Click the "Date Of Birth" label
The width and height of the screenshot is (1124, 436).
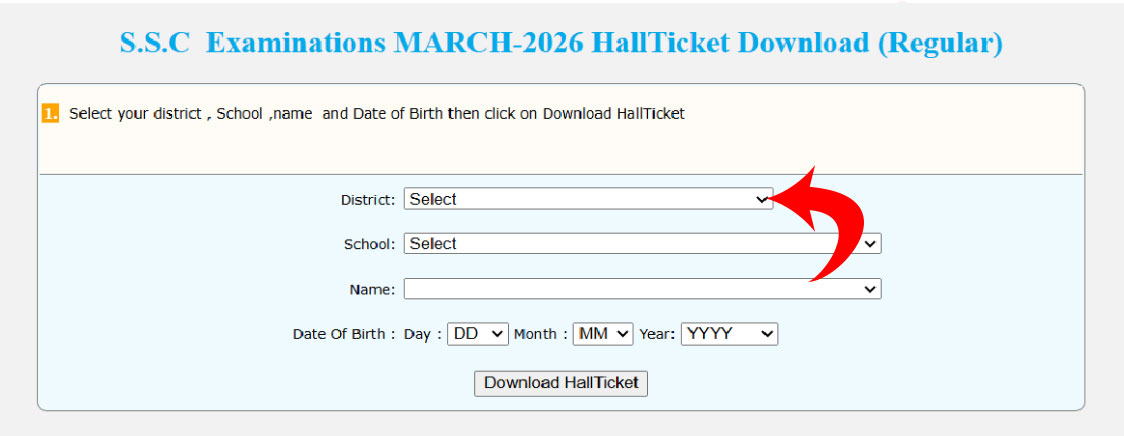(340, 335)
